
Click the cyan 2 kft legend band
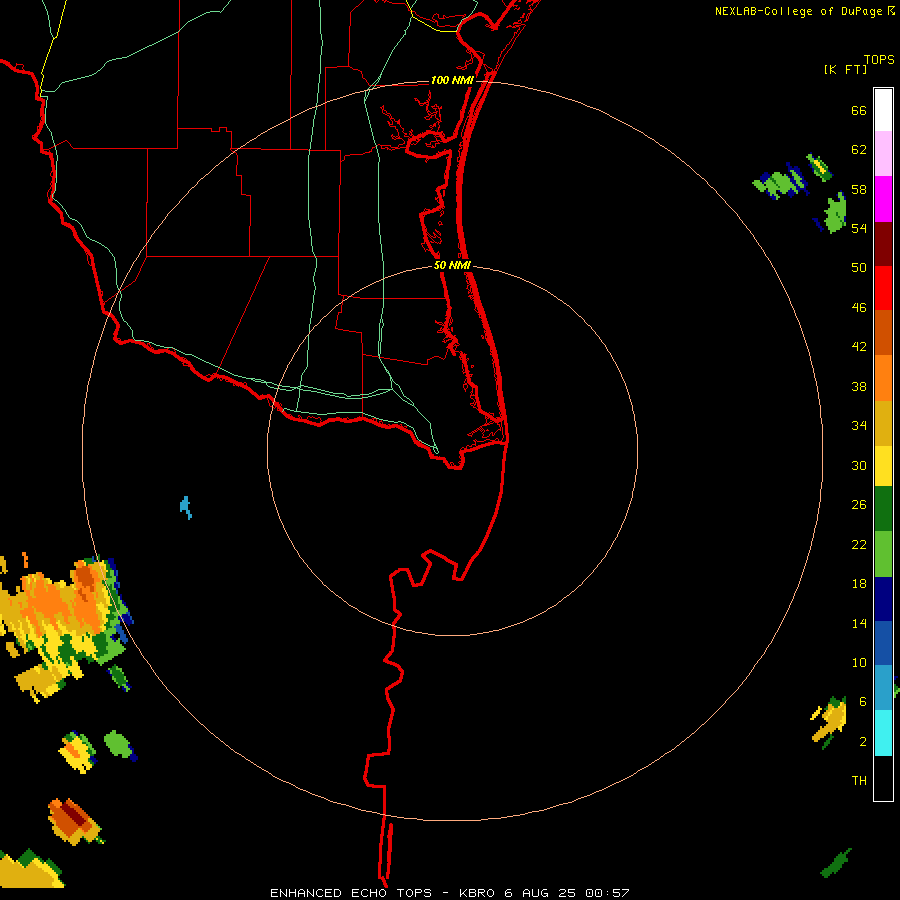coord(883,733)
